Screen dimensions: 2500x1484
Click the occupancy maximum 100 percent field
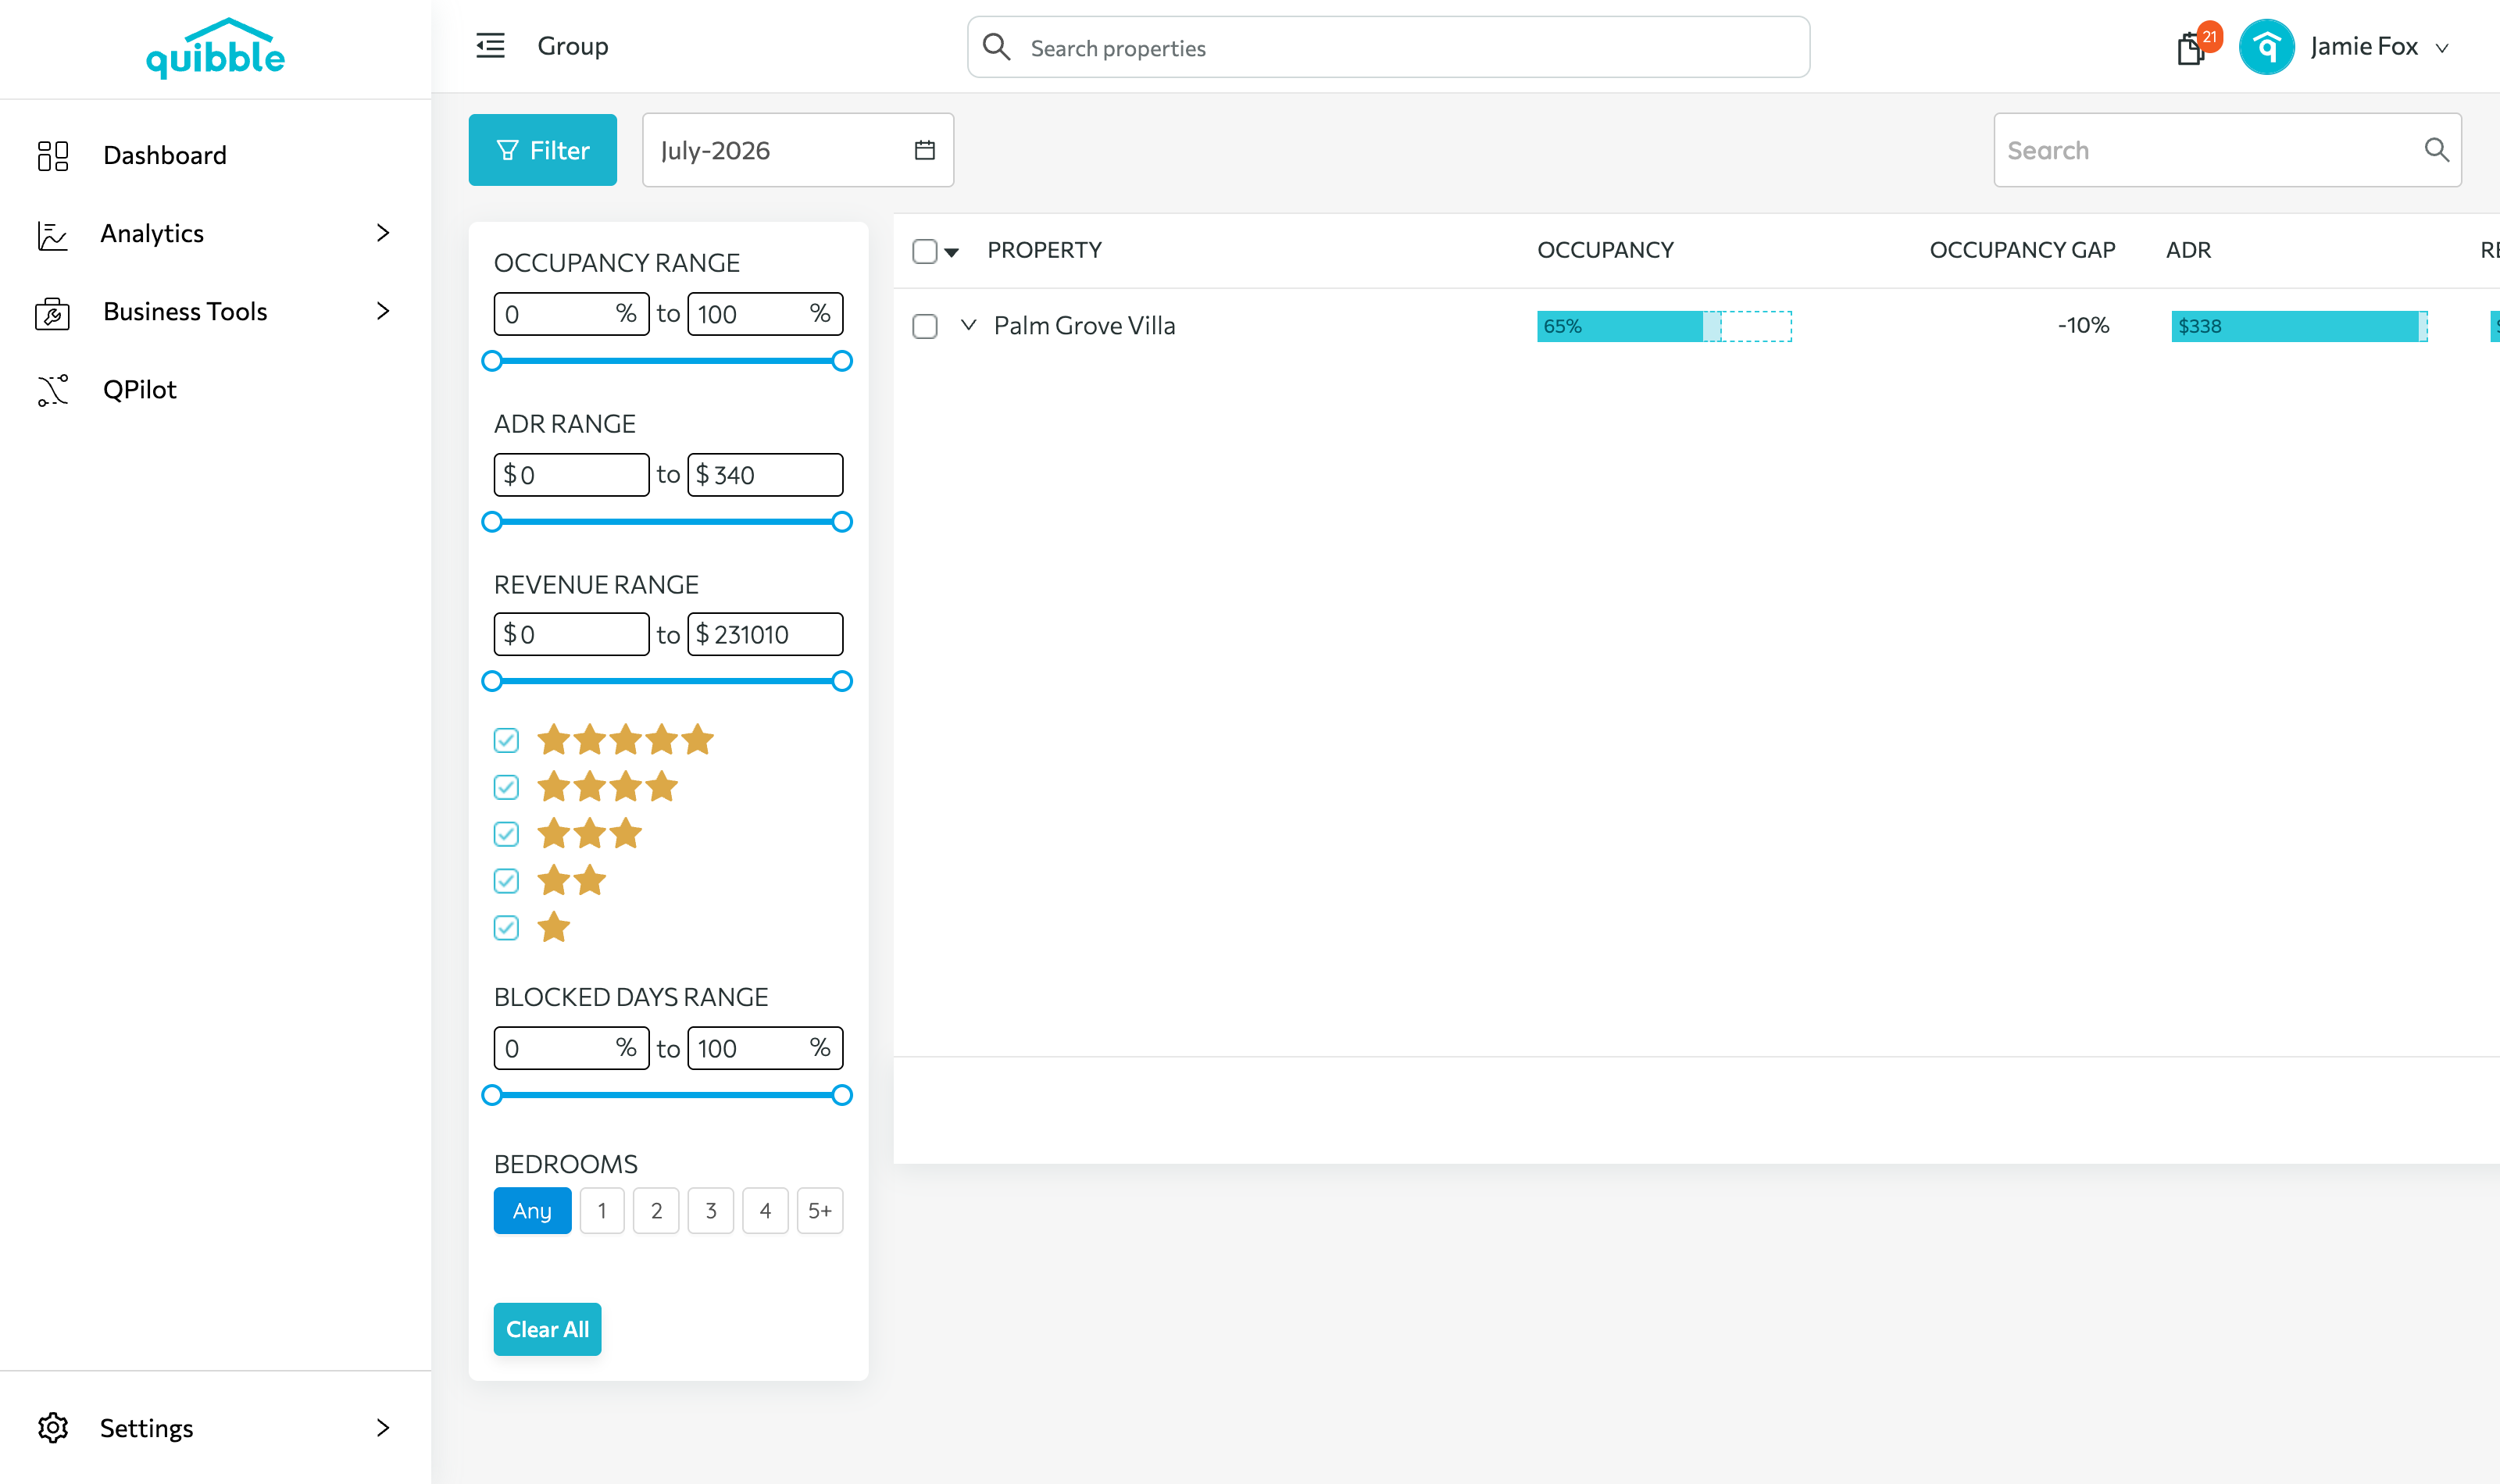click(765, 314)
